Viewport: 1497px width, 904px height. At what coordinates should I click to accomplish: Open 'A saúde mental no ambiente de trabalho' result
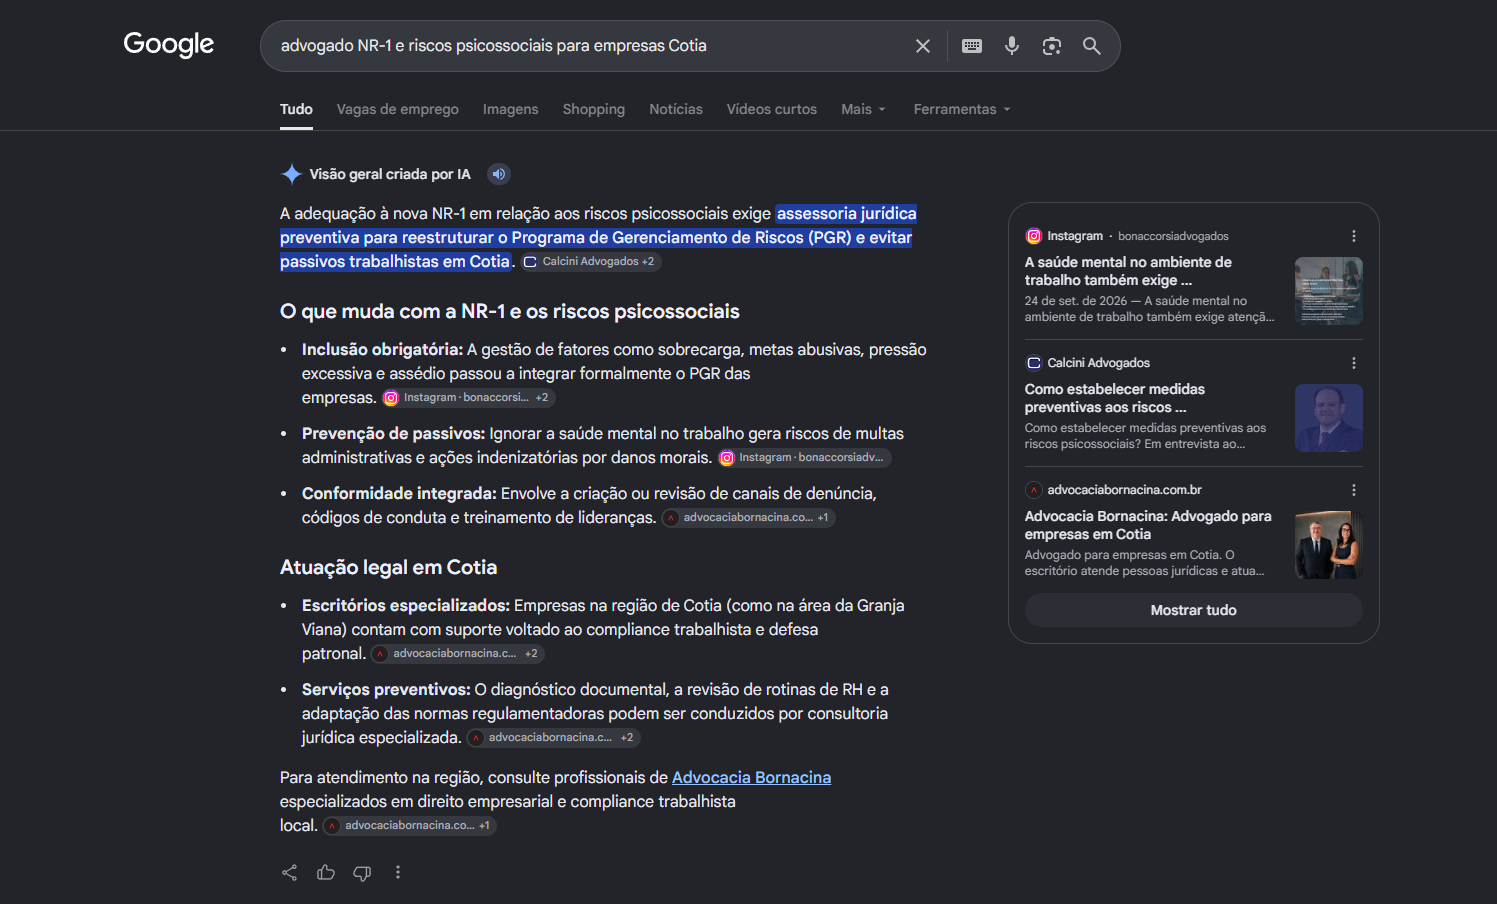[1128, 271]
